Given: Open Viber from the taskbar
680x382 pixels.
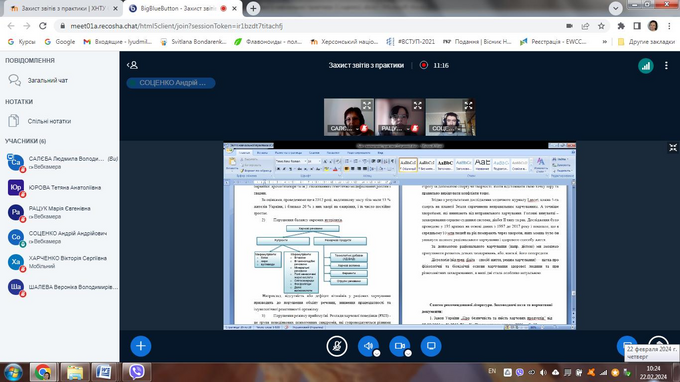Looking at the screenshot, I should coord(137,372).
